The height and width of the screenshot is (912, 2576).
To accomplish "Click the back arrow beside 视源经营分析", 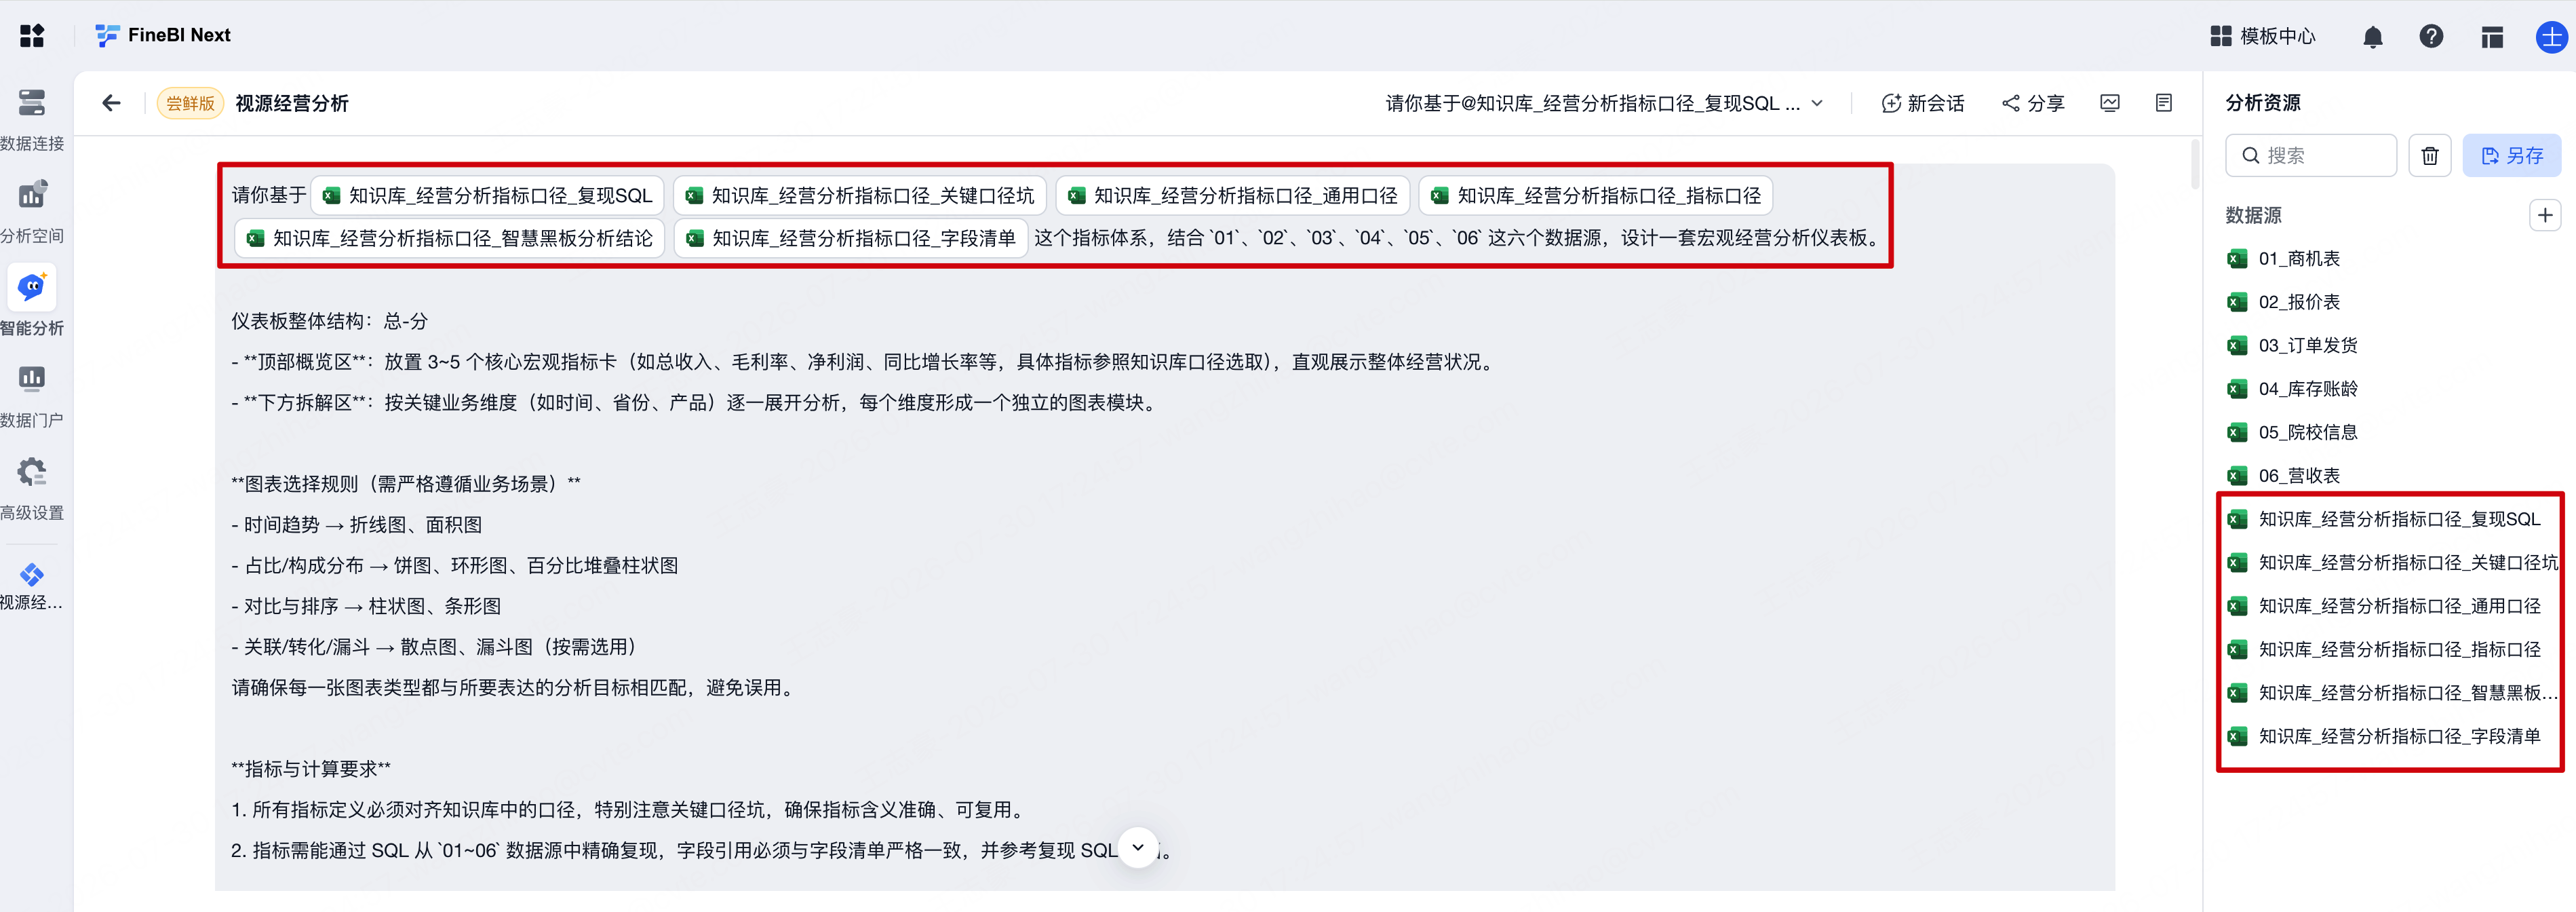I will (111, 103).
